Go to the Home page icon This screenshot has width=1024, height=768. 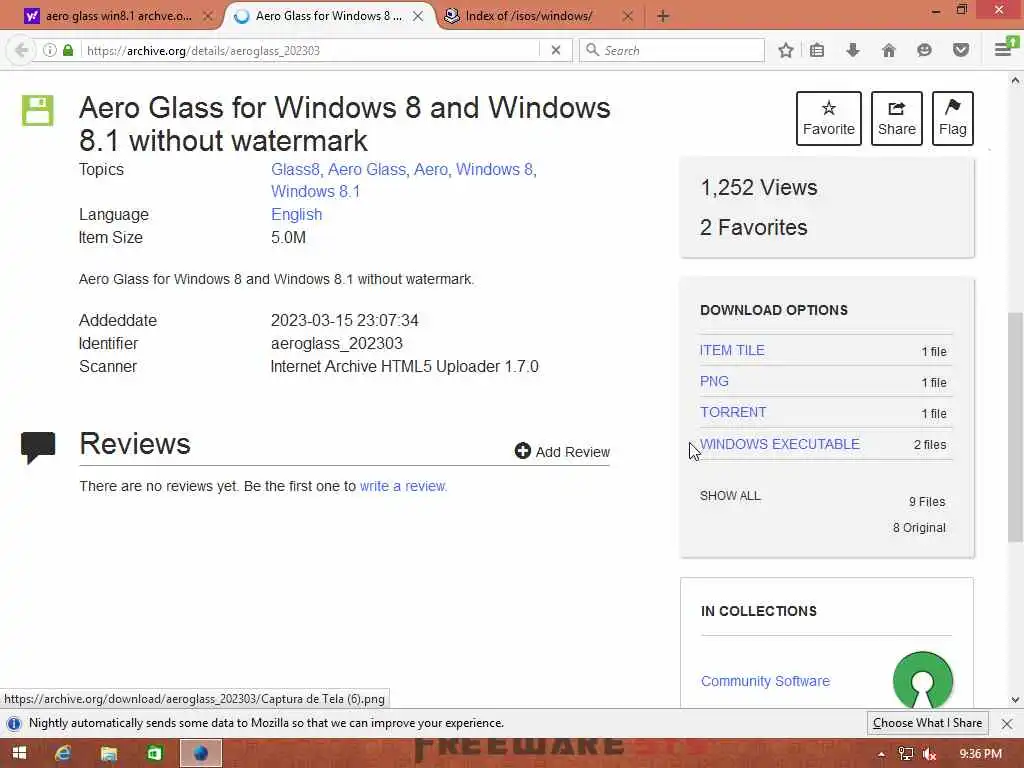coord(889,50)
